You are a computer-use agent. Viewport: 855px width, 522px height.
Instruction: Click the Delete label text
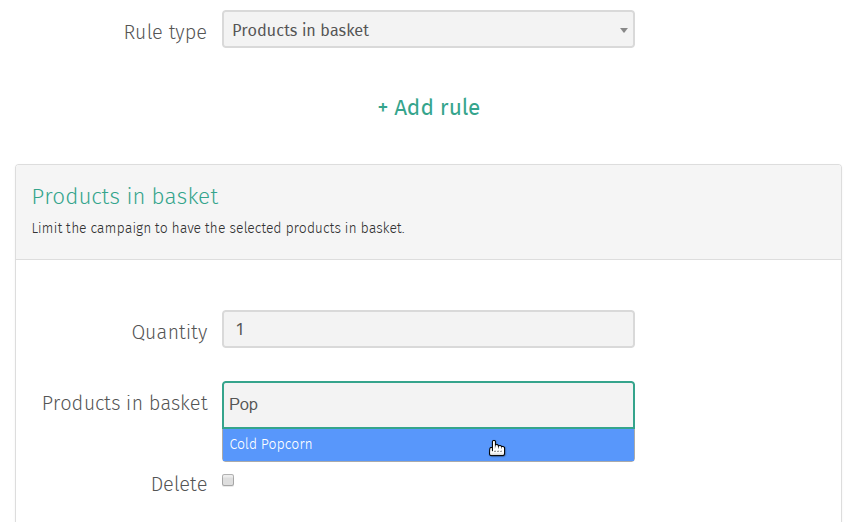(179, 484)
